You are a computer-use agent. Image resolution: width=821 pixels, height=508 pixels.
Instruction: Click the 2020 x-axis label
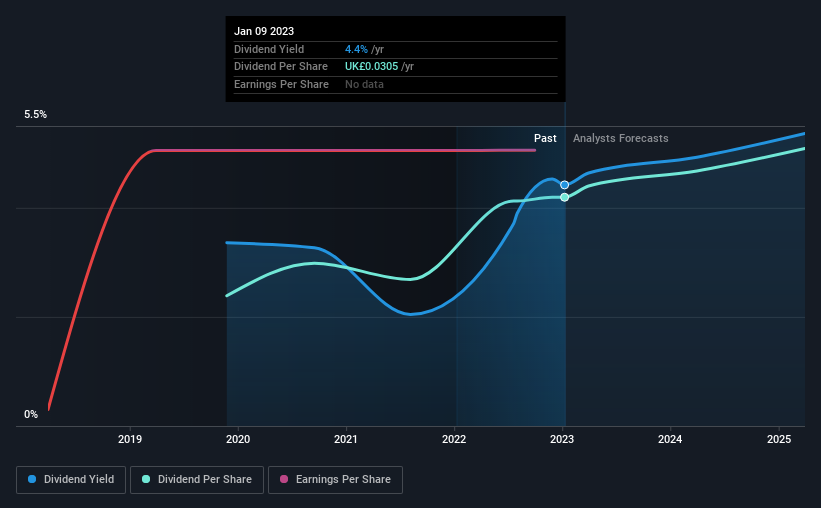238,439
